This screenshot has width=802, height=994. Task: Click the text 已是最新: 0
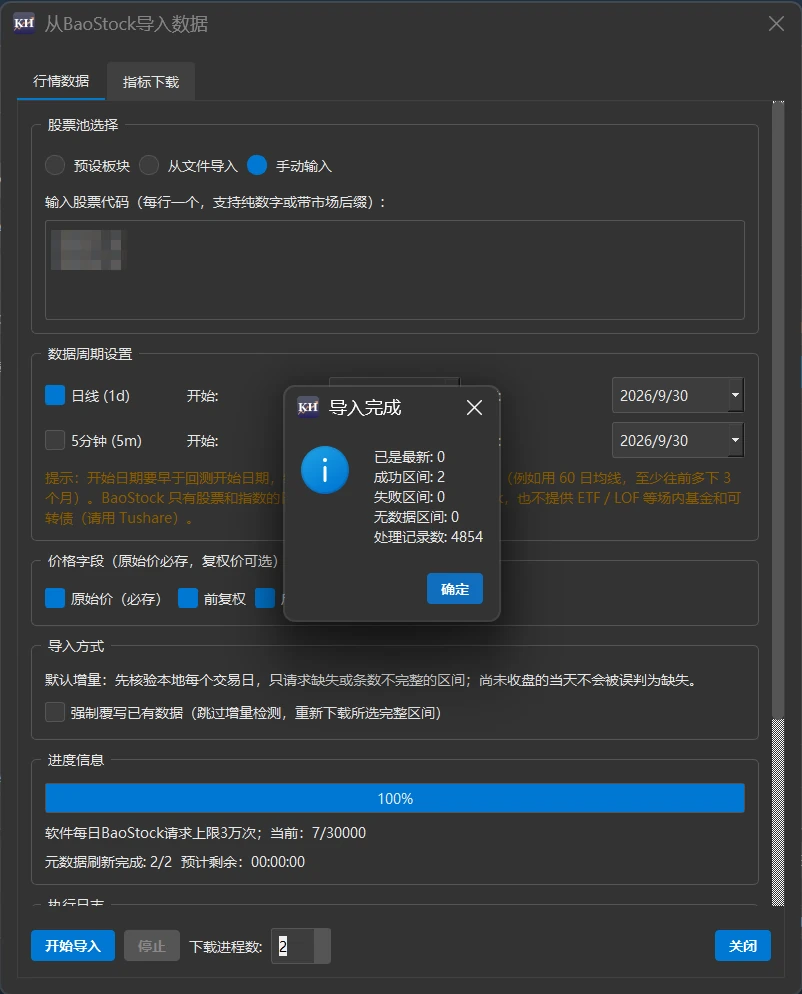click(409, 457)
